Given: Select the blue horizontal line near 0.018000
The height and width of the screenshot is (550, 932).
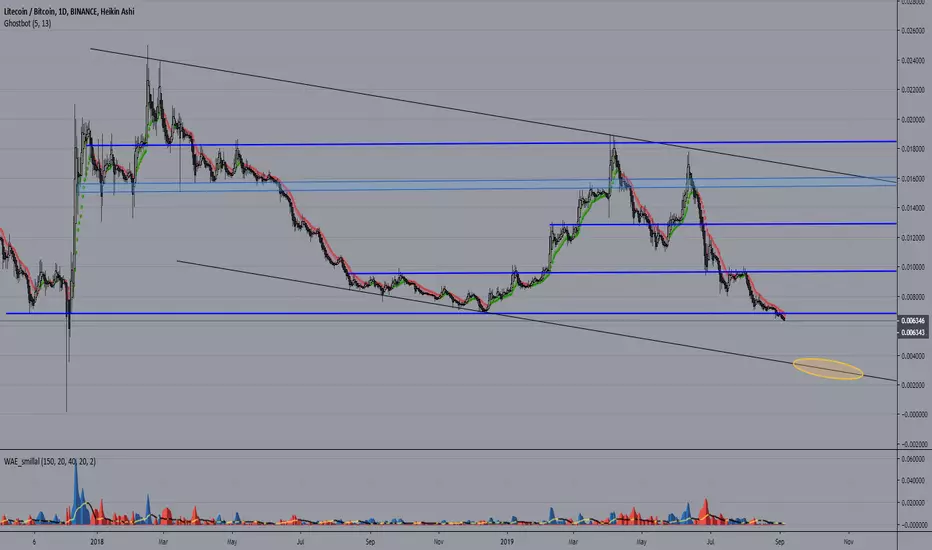Looking at the screenshot, I should click(492, 143).
